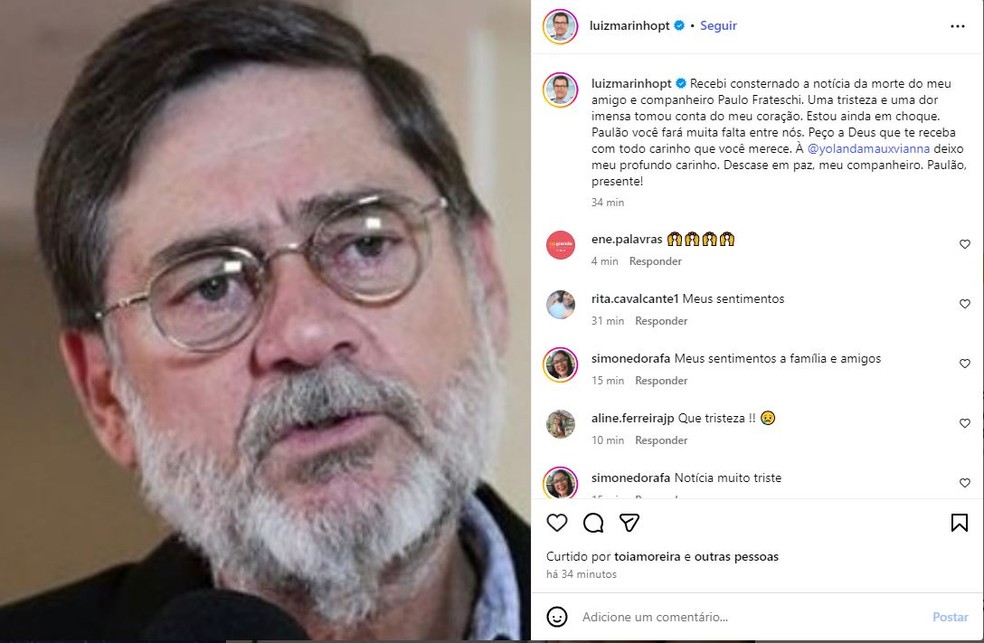Click the luizmarinhopt username in the caption
Viewport: 984px width, 643px height.
(628, 83)
